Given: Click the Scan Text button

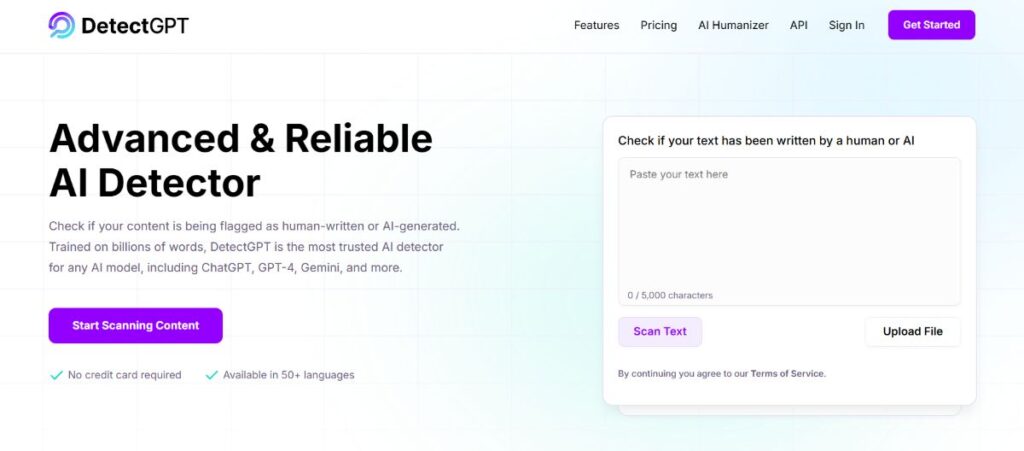Looking at the screenshot, I should 660,332.
